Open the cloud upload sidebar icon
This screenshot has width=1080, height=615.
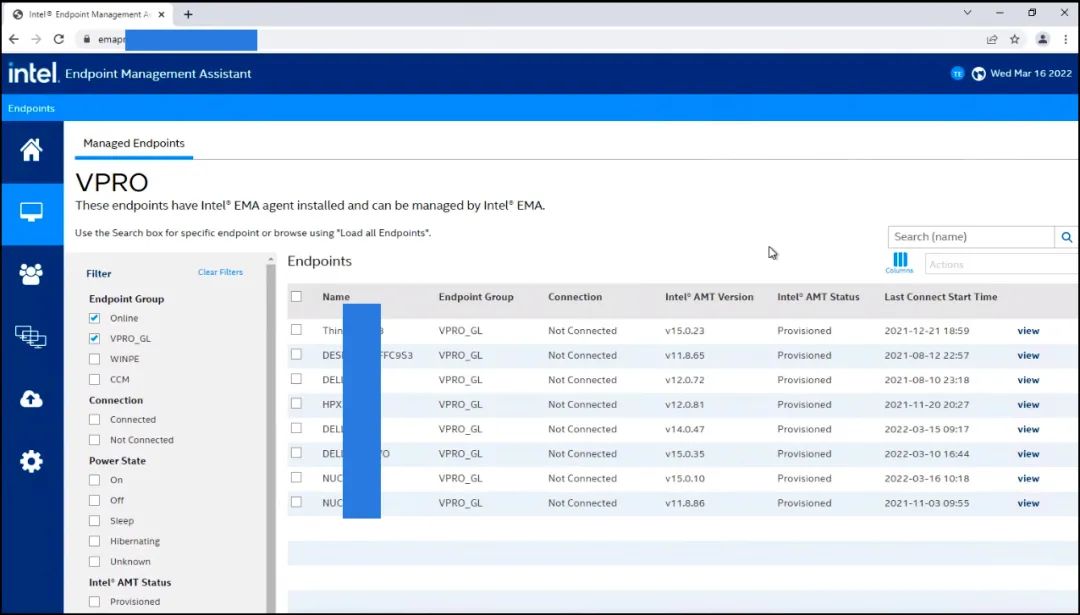31,399
